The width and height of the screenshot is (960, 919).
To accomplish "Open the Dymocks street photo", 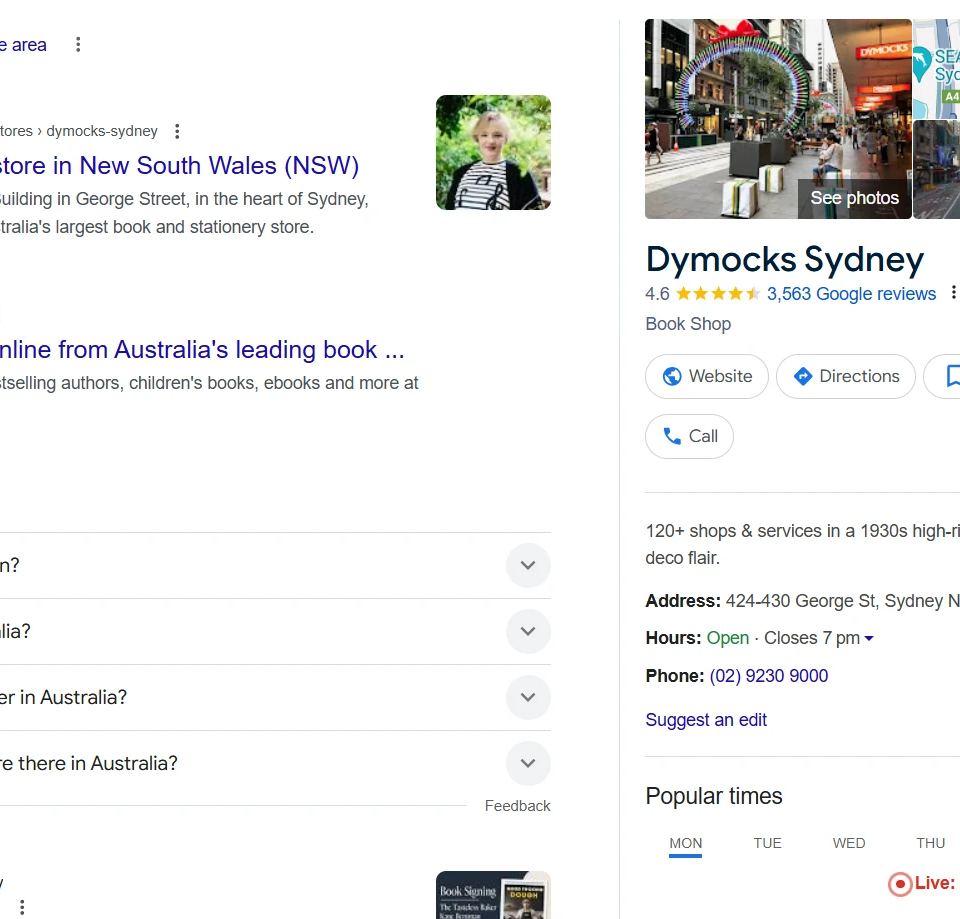I will [778, 119].
